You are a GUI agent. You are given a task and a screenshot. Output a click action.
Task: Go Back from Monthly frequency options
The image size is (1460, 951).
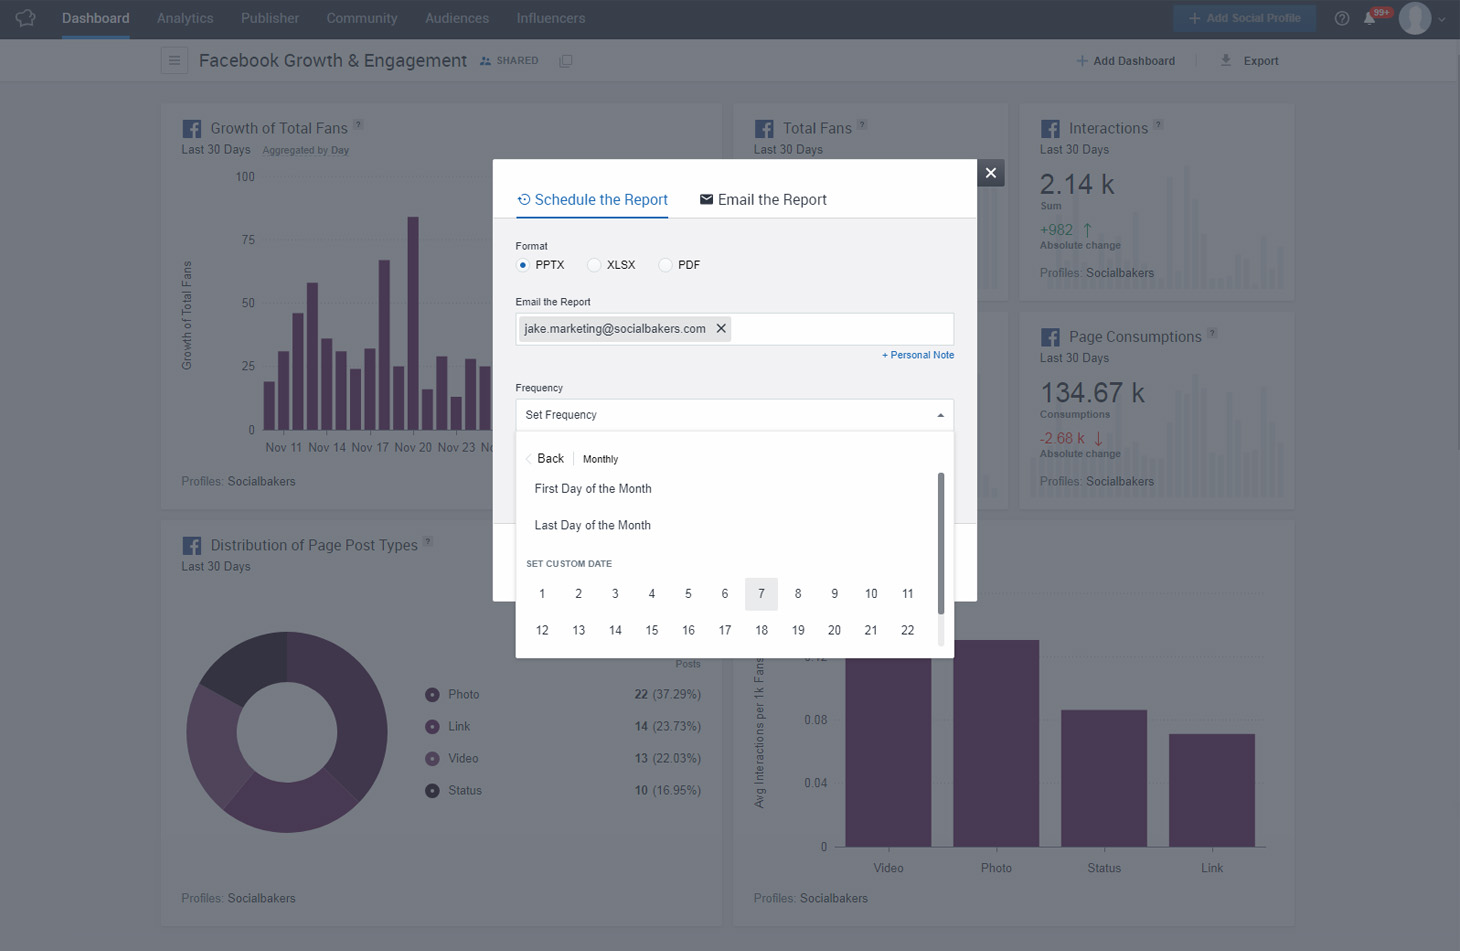[x=545, y=459]
